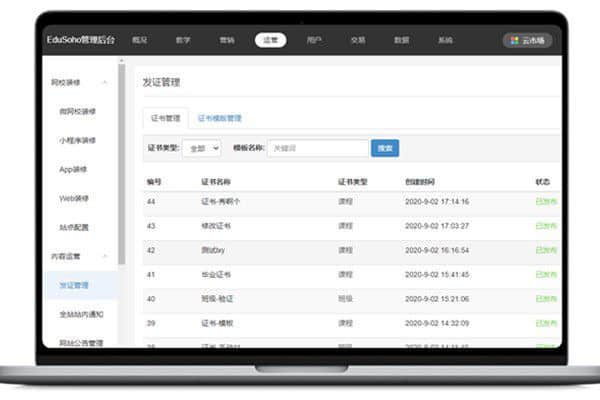Open 网站公告管理 in the sidebar

point(81,343)
